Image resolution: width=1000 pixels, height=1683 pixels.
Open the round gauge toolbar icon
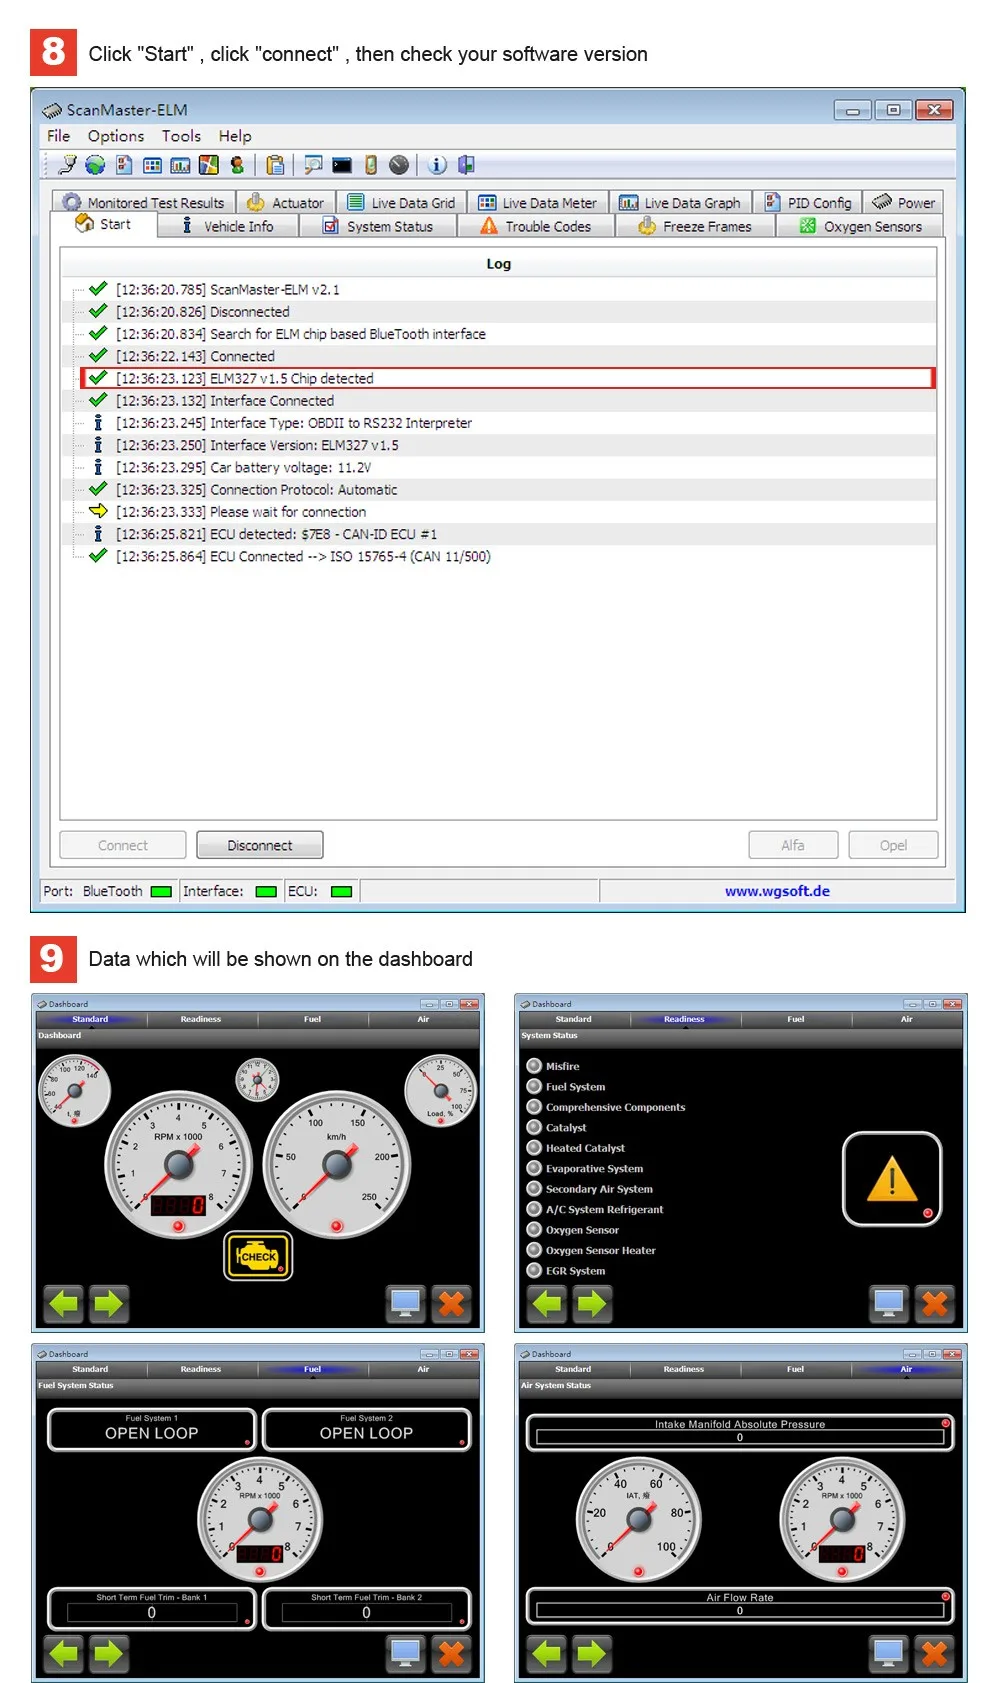point(399,165)
